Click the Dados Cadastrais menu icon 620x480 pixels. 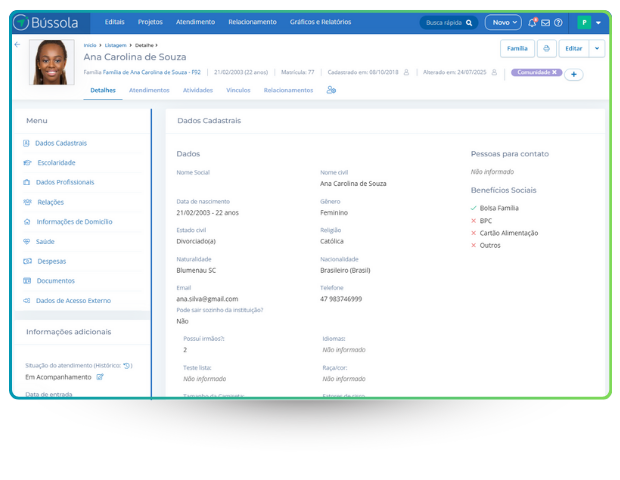26,143
